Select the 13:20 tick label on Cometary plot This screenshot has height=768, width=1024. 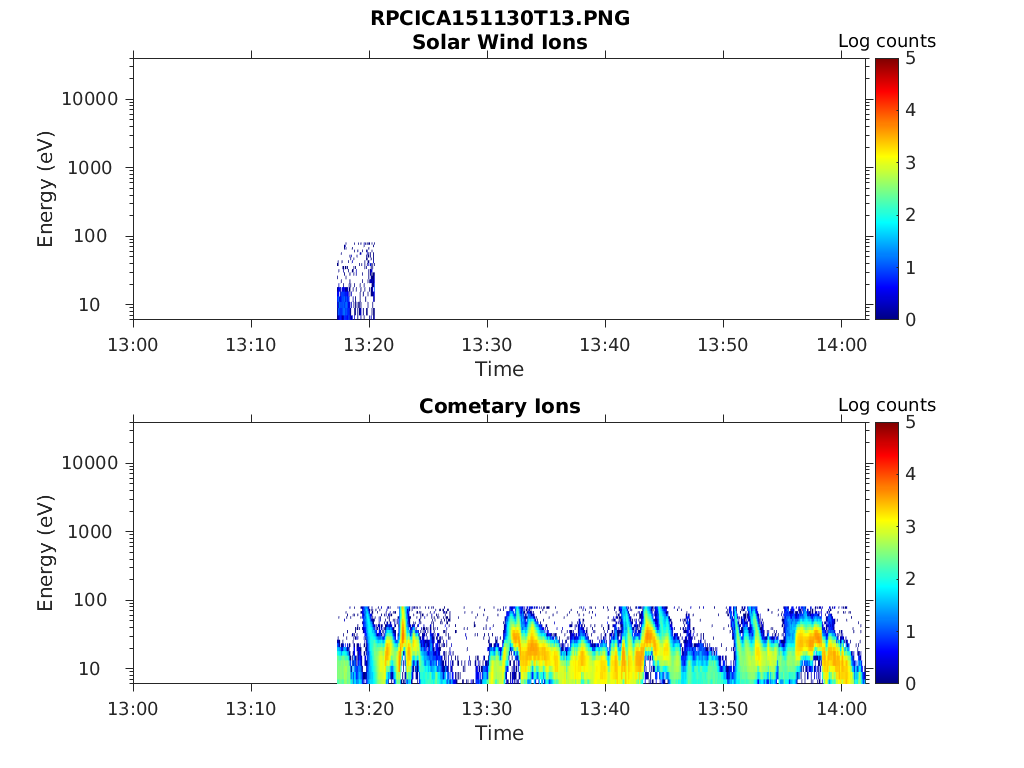(369, 709)
